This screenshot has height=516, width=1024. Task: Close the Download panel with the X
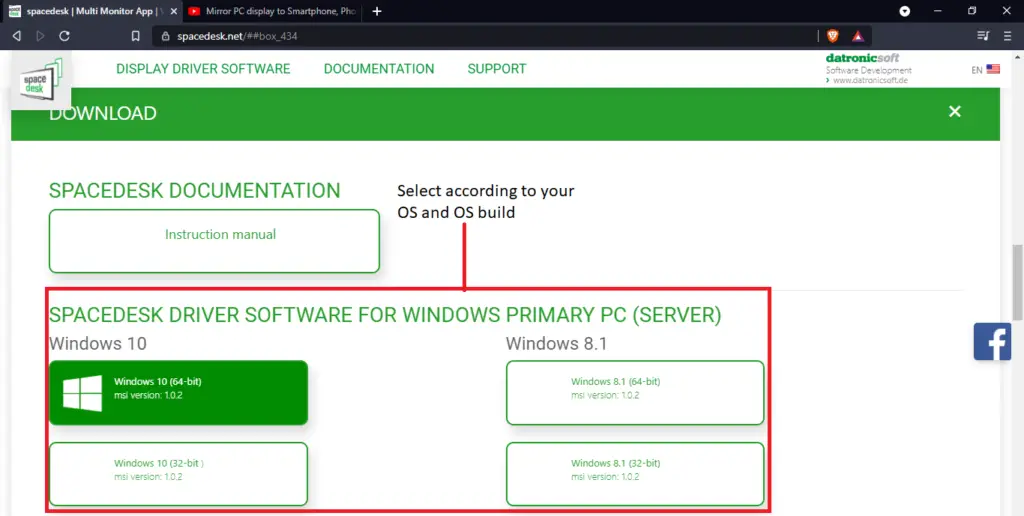click(955, 111)
